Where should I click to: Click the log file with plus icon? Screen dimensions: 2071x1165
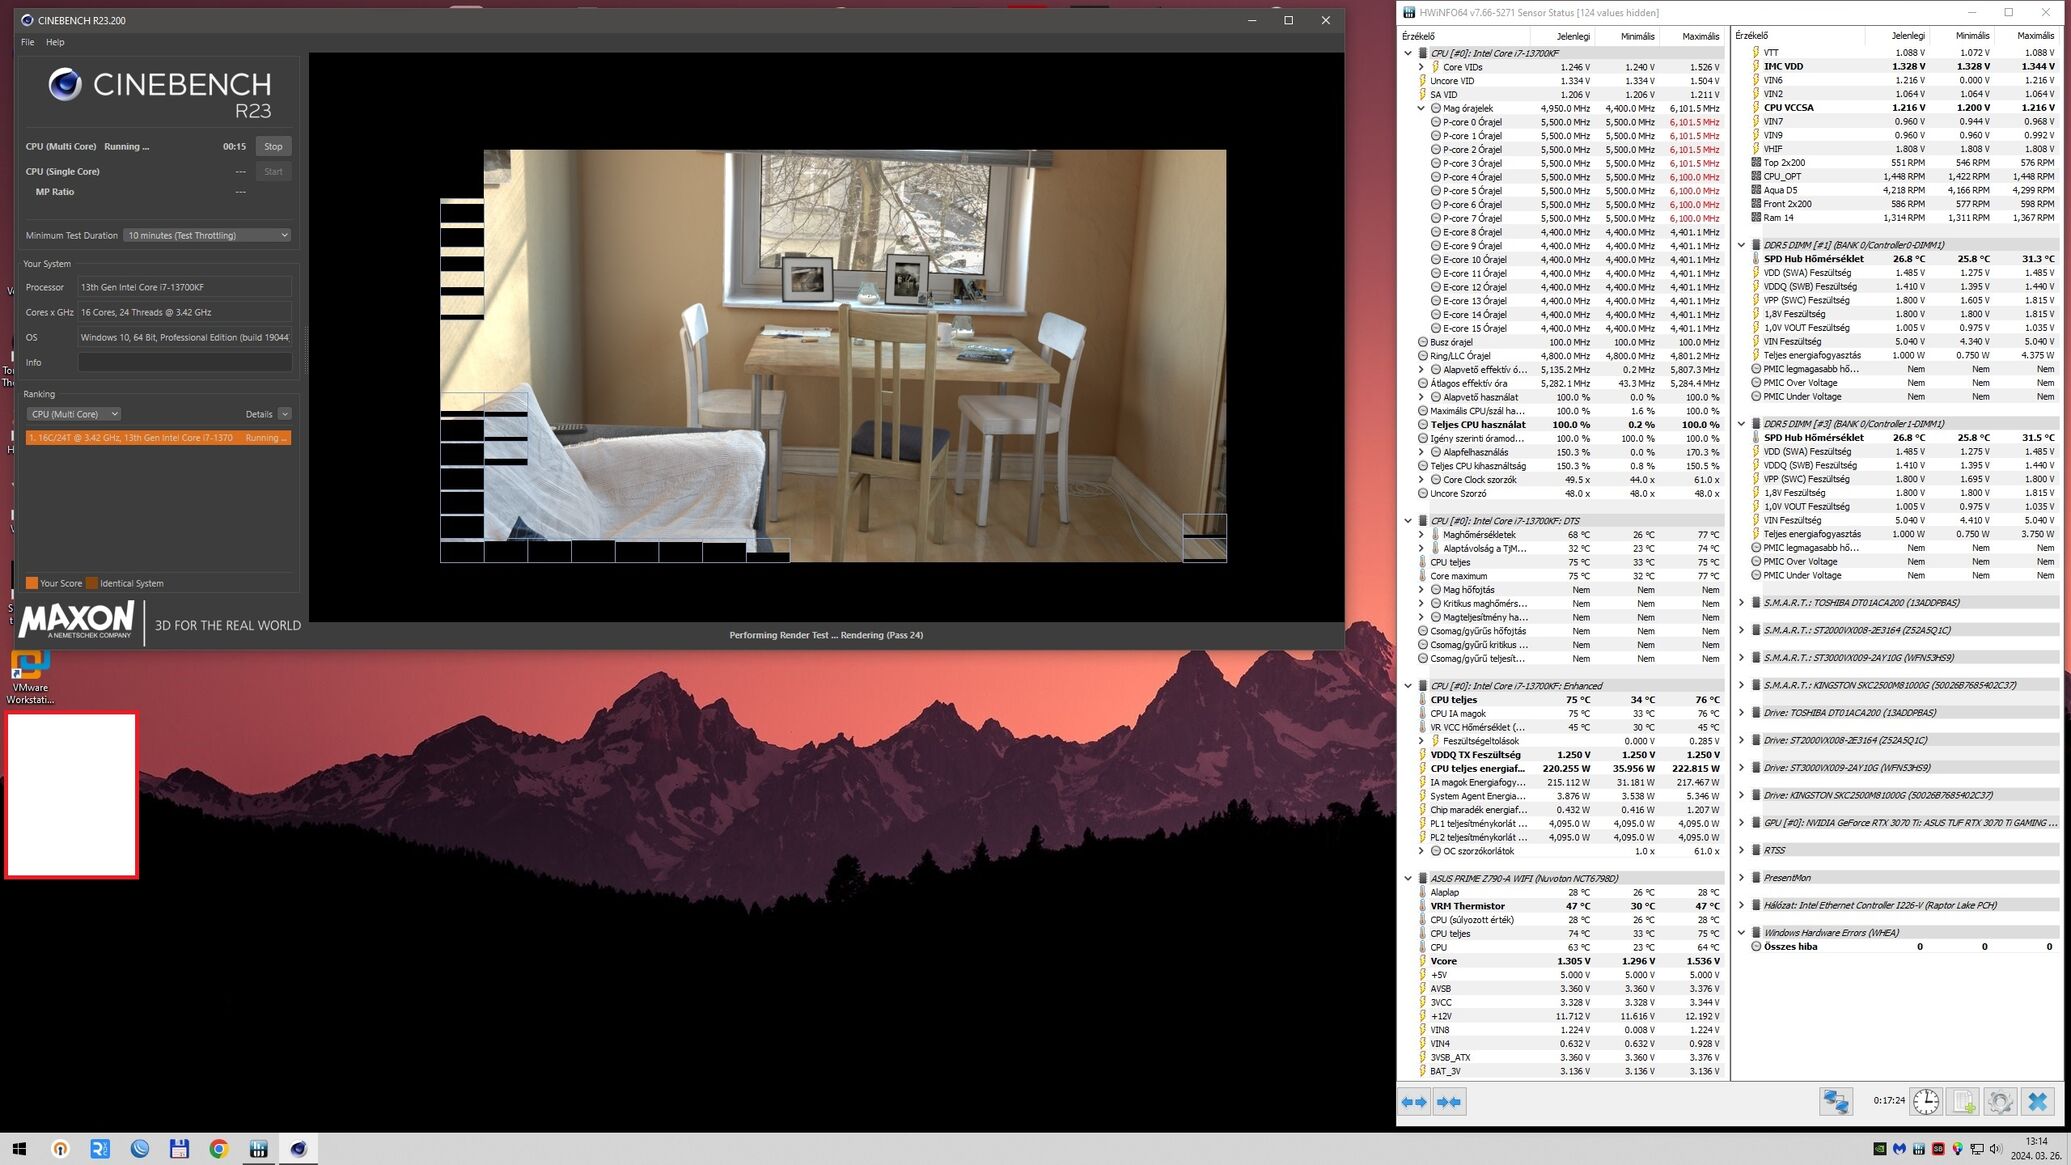[x=1963, y=1102]
